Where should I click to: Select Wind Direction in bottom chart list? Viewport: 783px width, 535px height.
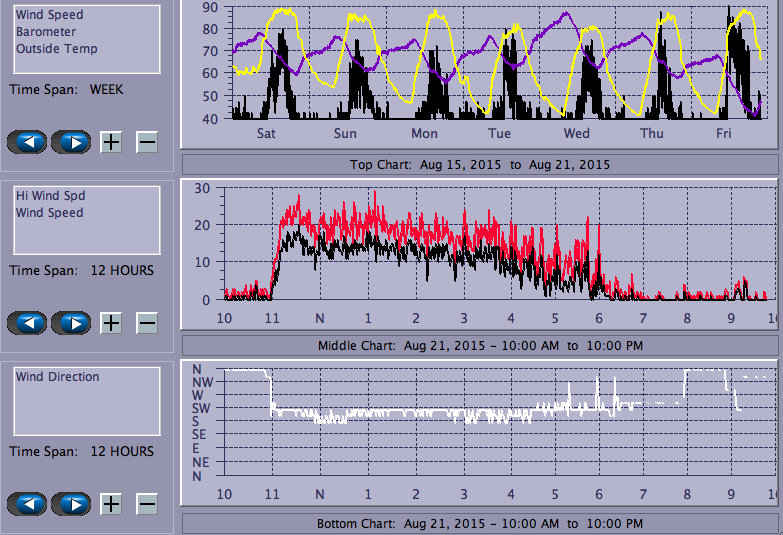[57, 377]
